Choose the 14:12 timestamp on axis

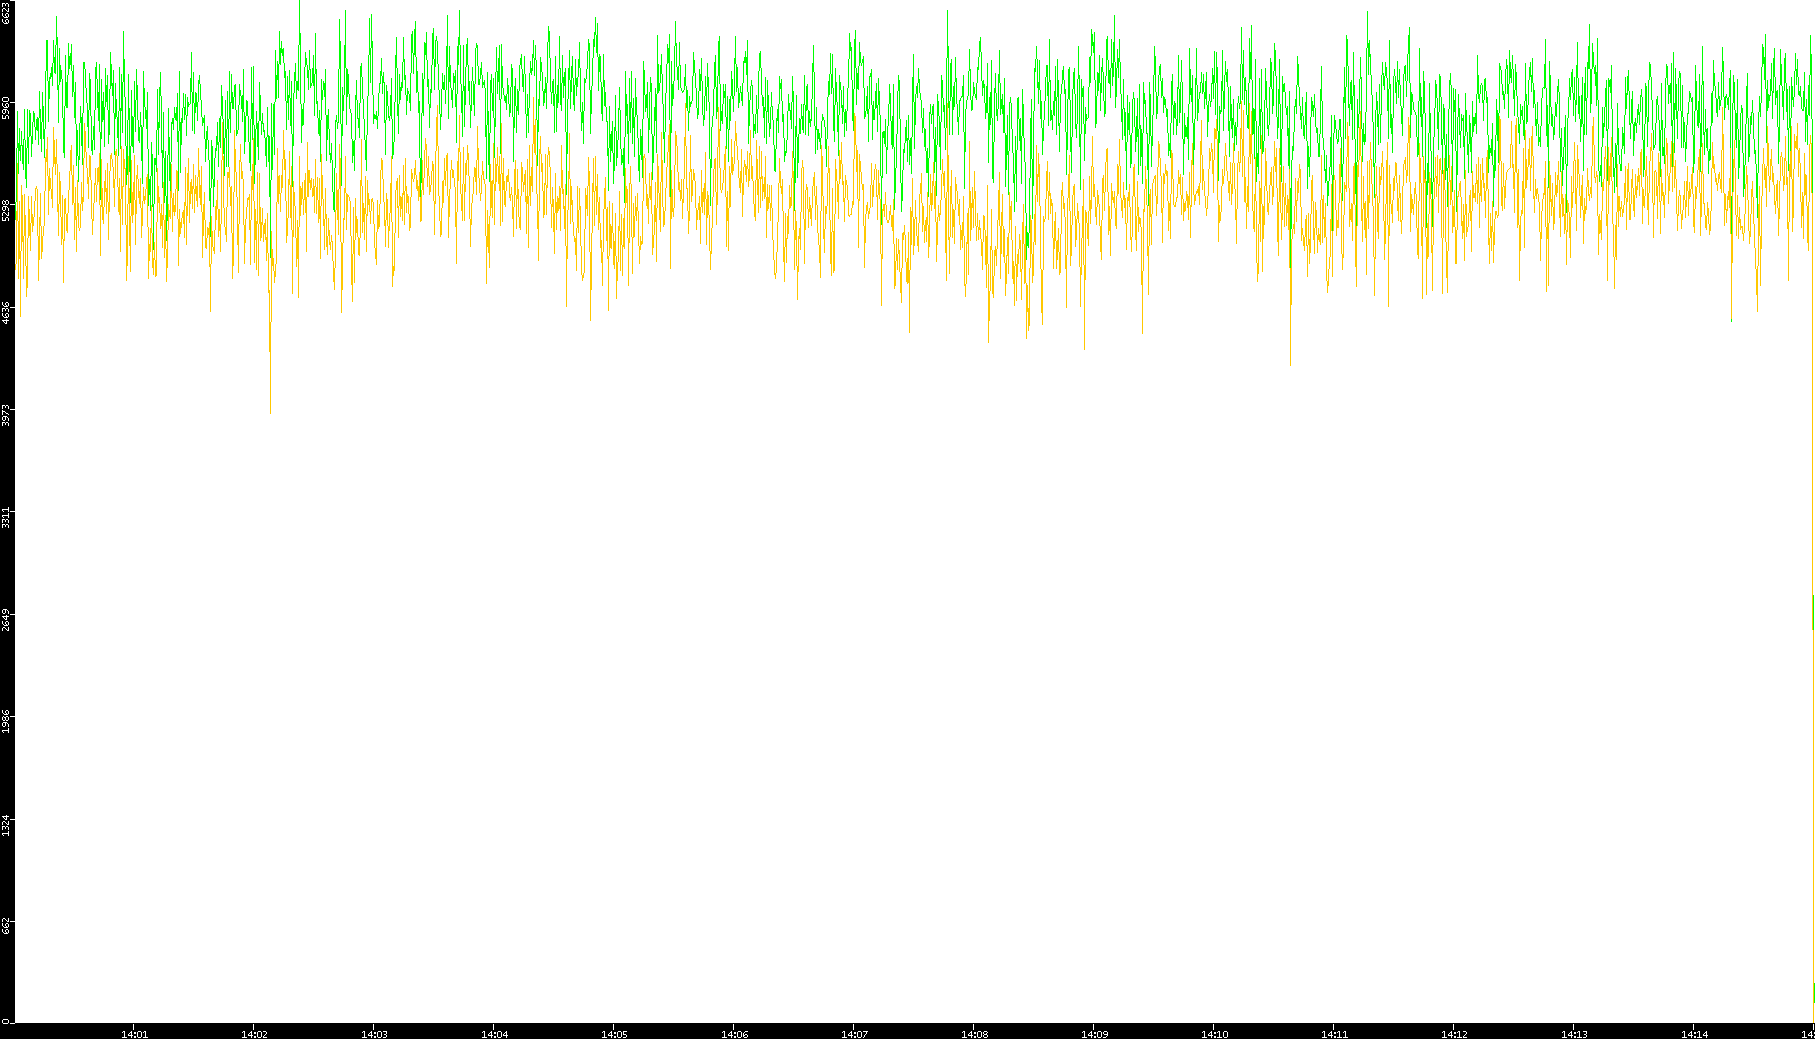(x=1454, y=1033)
